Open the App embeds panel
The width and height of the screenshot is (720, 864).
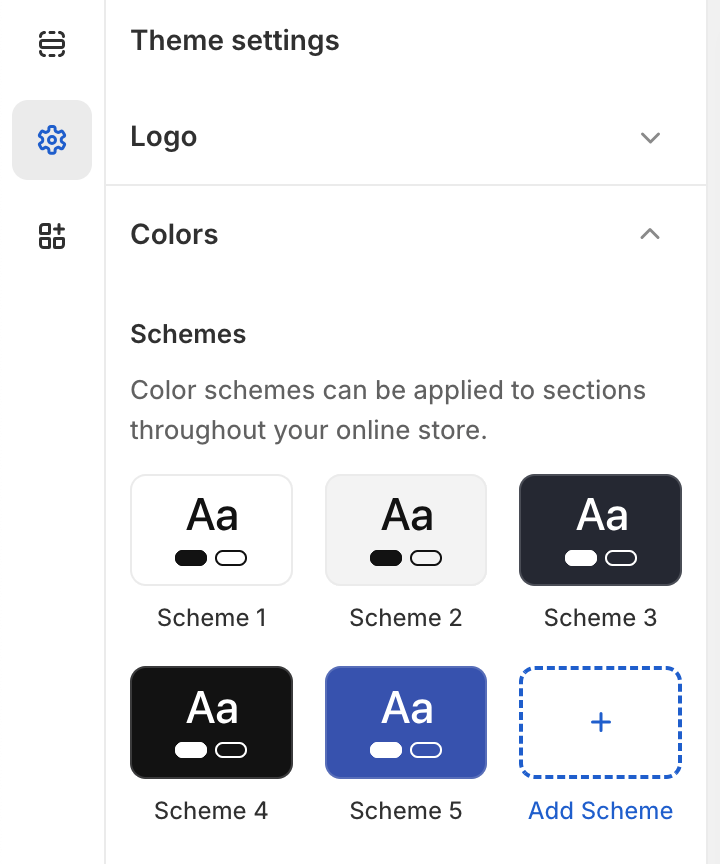pos(52,236)
